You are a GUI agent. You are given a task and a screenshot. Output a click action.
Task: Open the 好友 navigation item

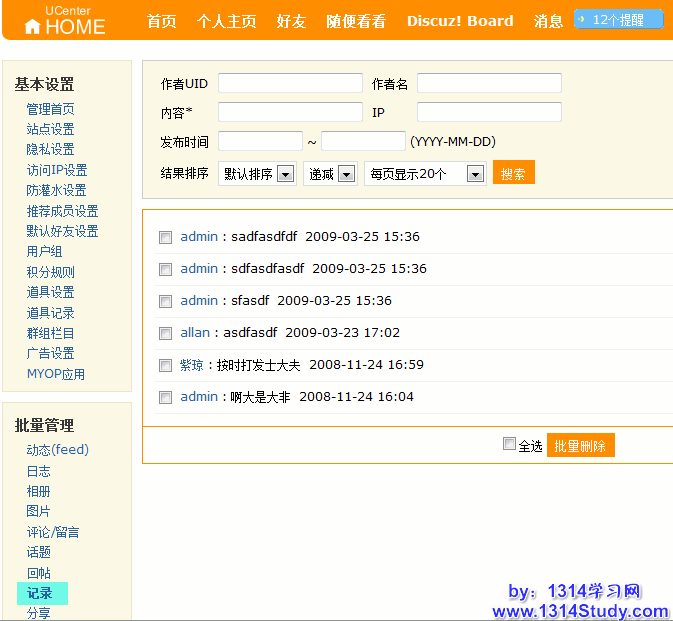coord(291,21)
